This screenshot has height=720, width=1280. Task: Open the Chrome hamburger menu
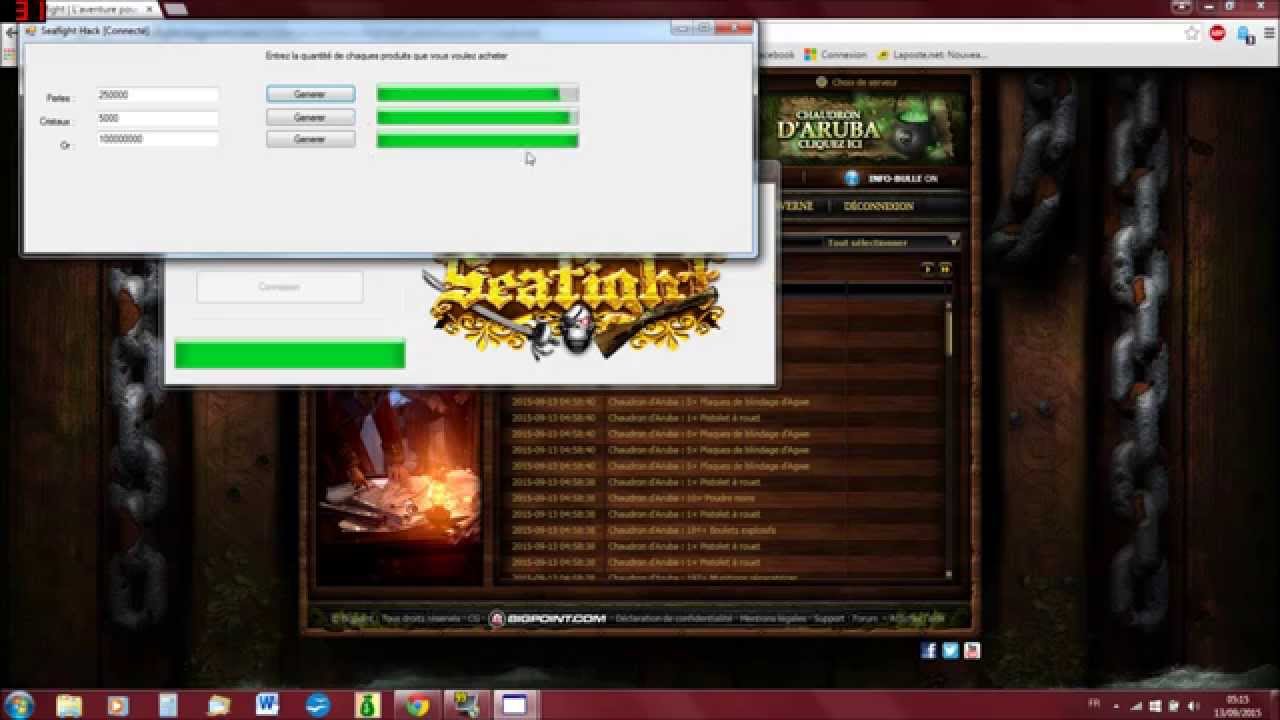(x=1268, y=33)
